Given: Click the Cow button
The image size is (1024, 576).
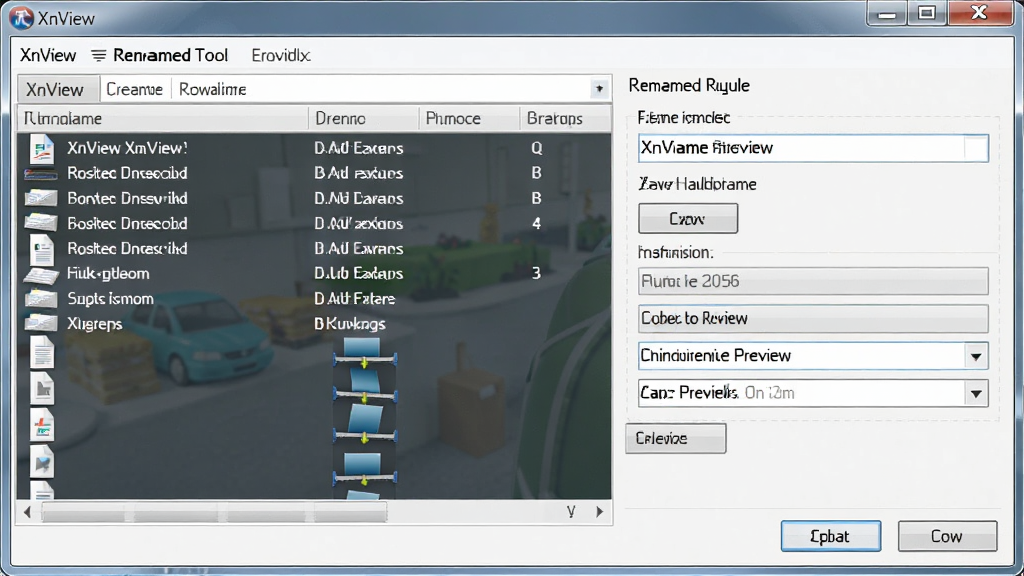Looking at the screenshot, I should coord(947,536).
